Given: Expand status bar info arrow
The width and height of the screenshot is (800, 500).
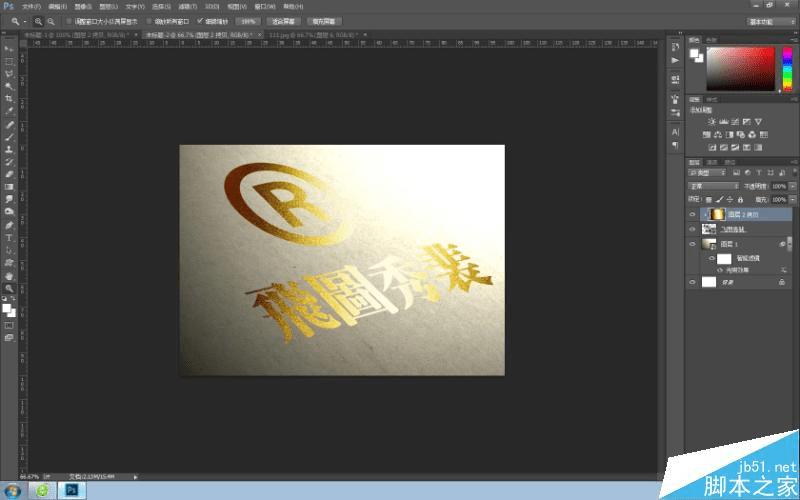Looking at the screenshot, I should click(135, 477).
